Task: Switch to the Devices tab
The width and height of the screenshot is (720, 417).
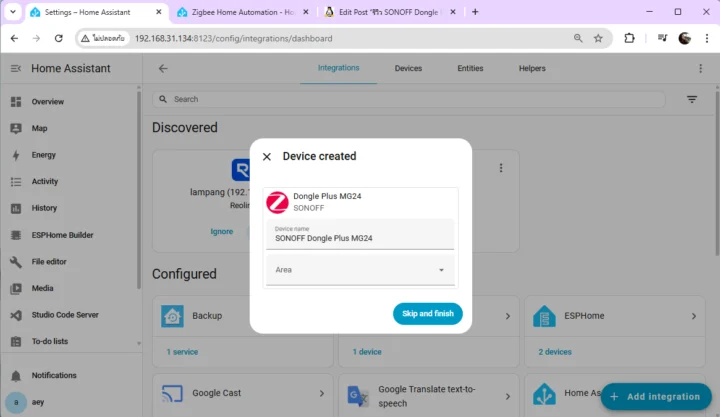Action: pos(408,68)
